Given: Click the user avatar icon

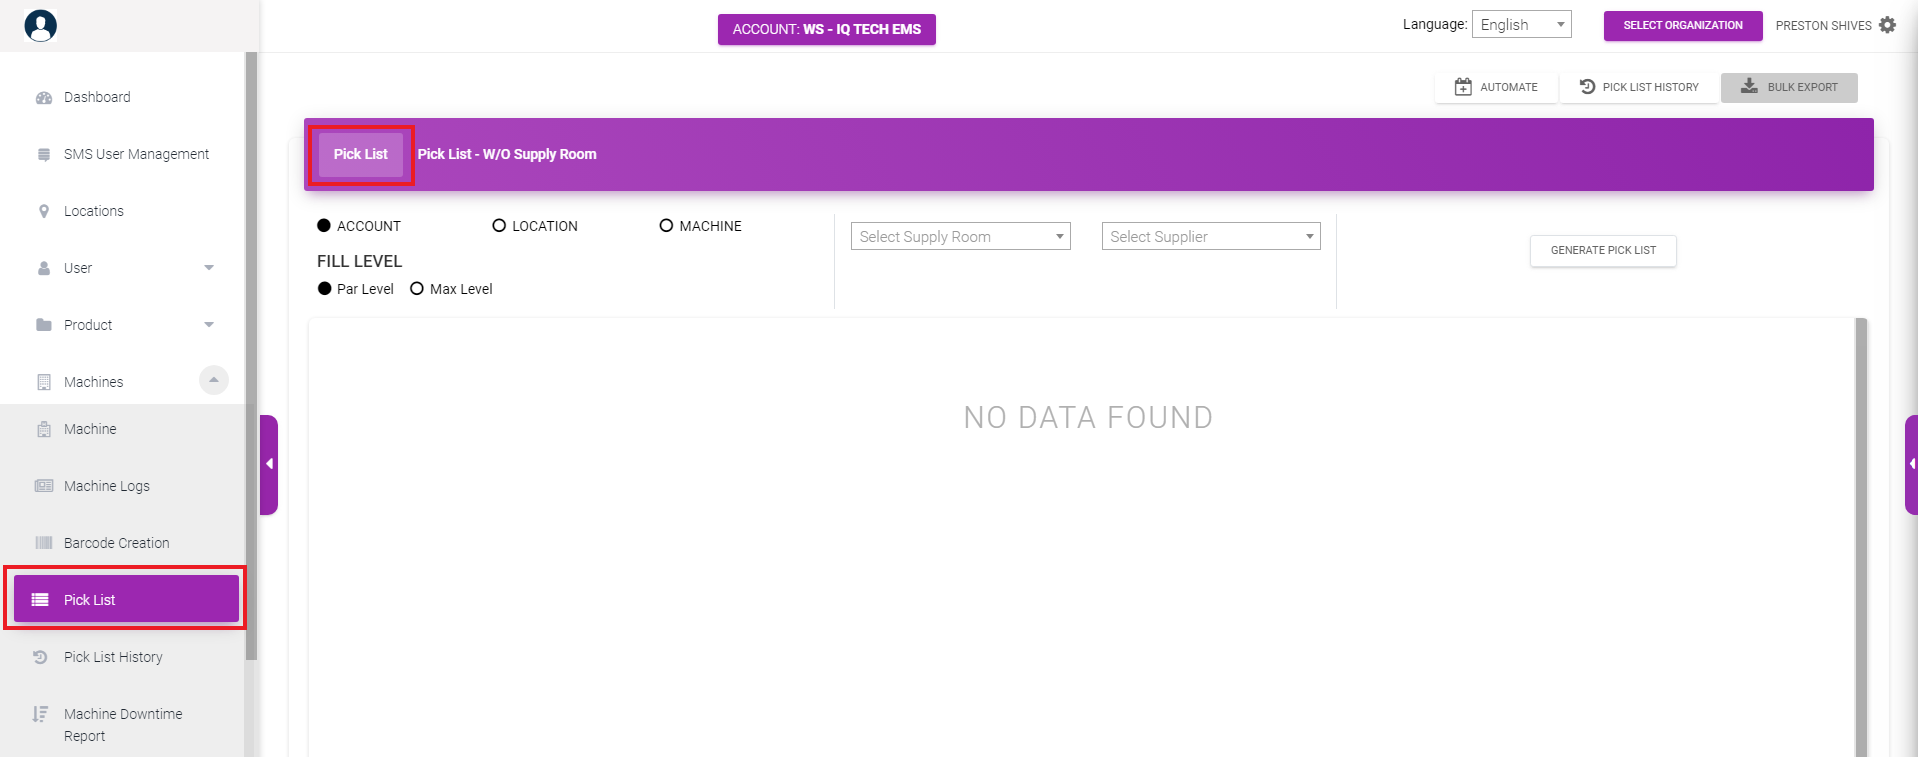Looking at the screenshot, I should click(x=41, y=26).
